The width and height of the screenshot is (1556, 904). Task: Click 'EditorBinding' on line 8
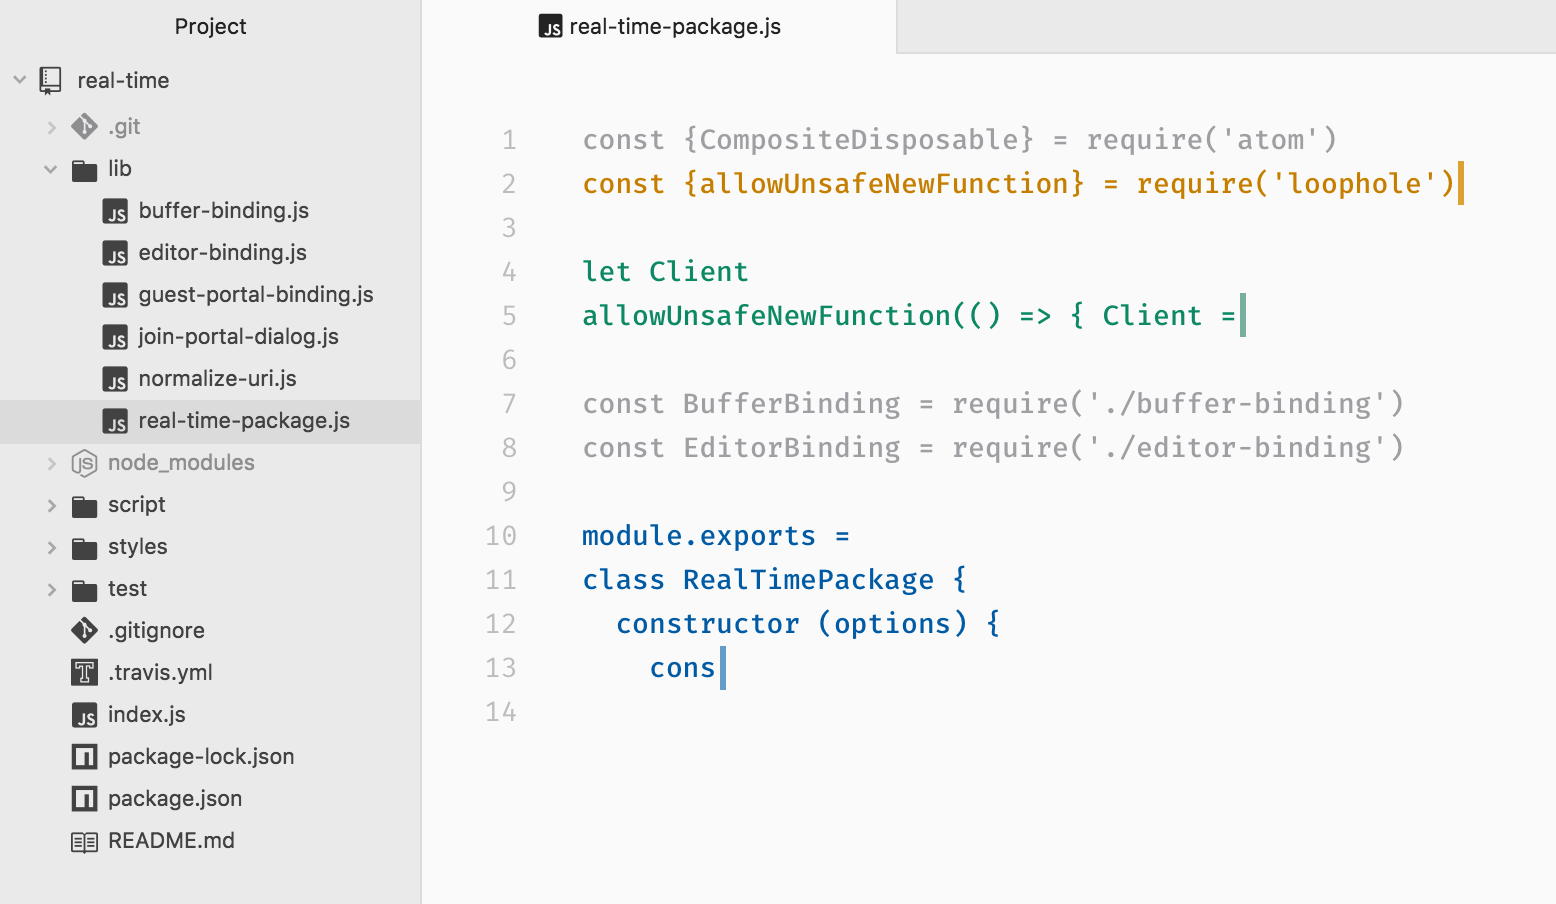(791, 448)
